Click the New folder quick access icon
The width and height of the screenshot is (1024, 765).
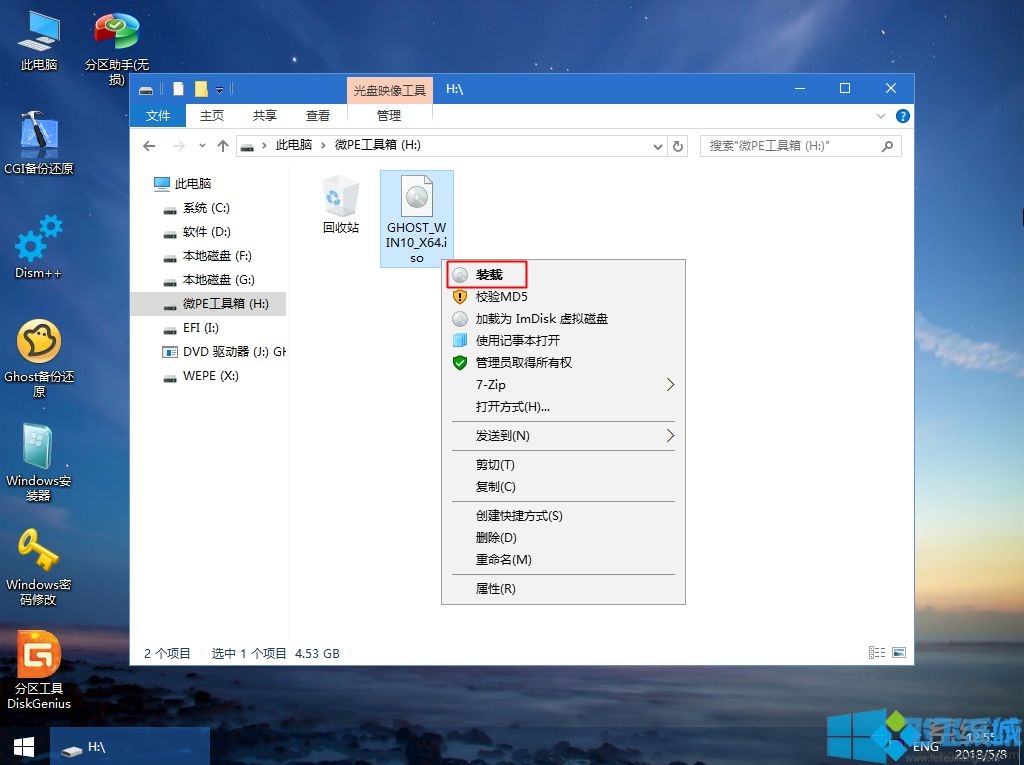tap(202, 88)
